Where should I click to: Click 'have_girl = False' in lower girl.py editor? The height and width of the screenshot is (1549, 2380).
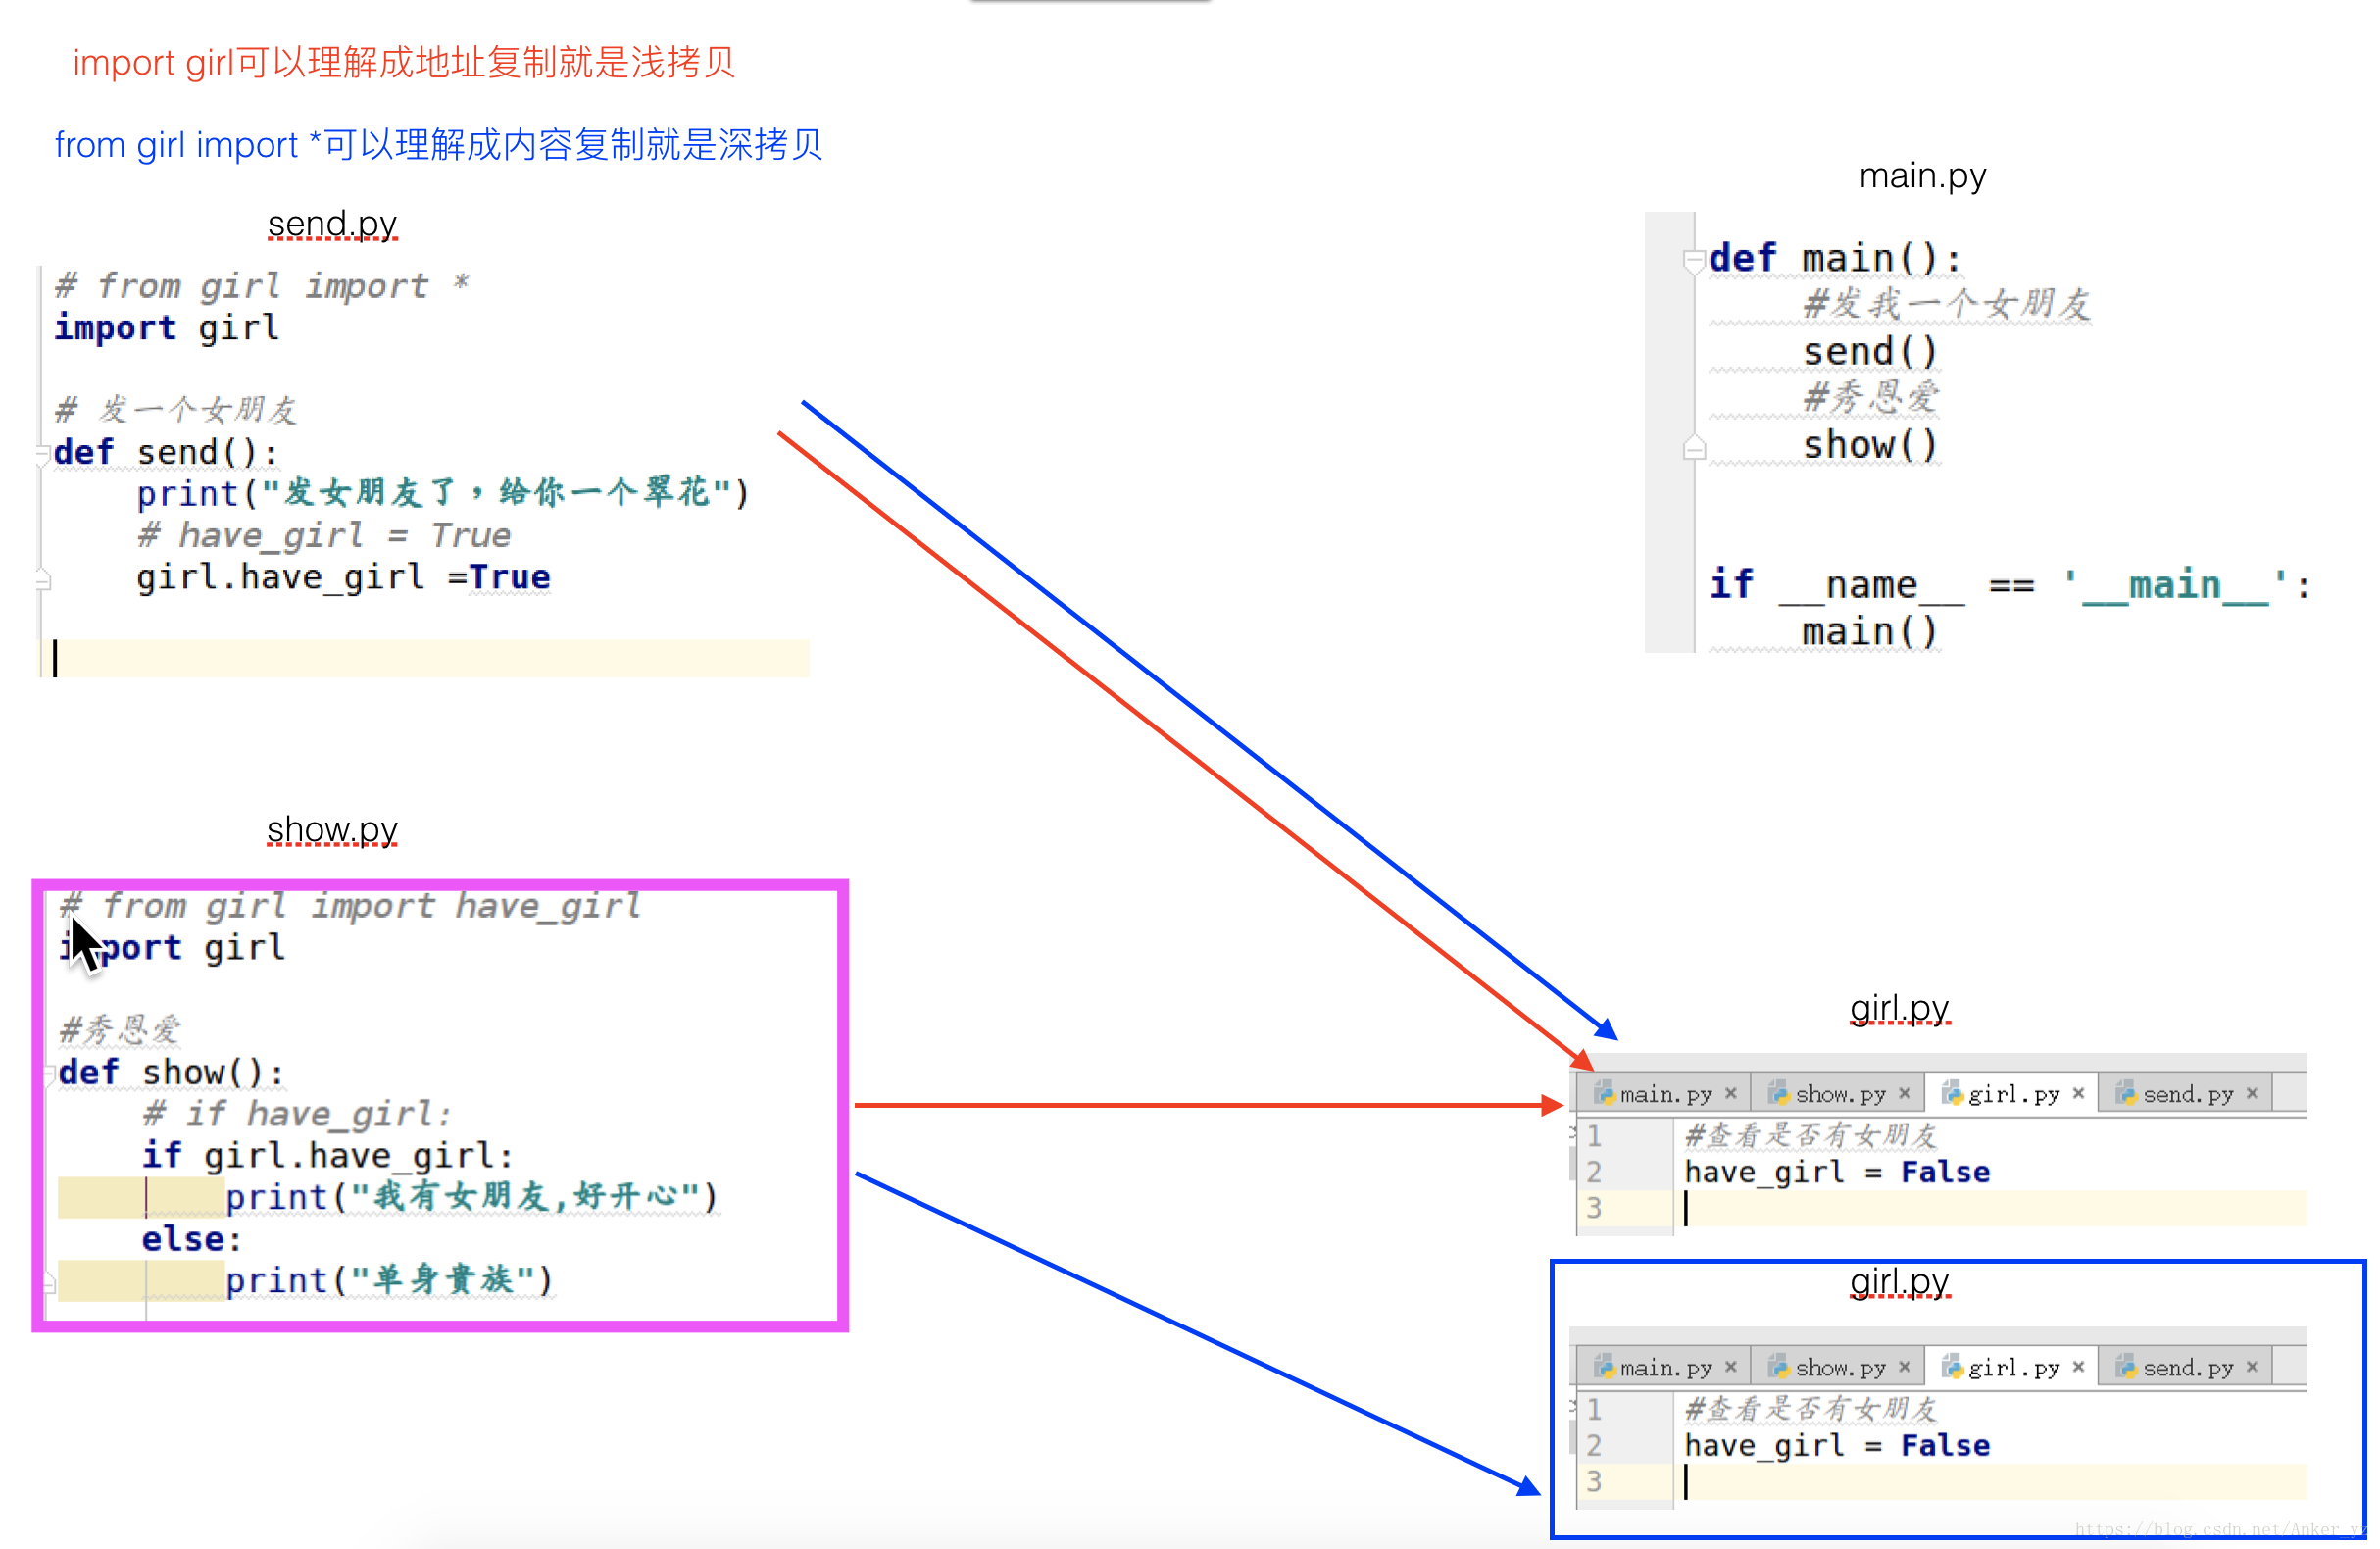(x=1837, y=1445)
